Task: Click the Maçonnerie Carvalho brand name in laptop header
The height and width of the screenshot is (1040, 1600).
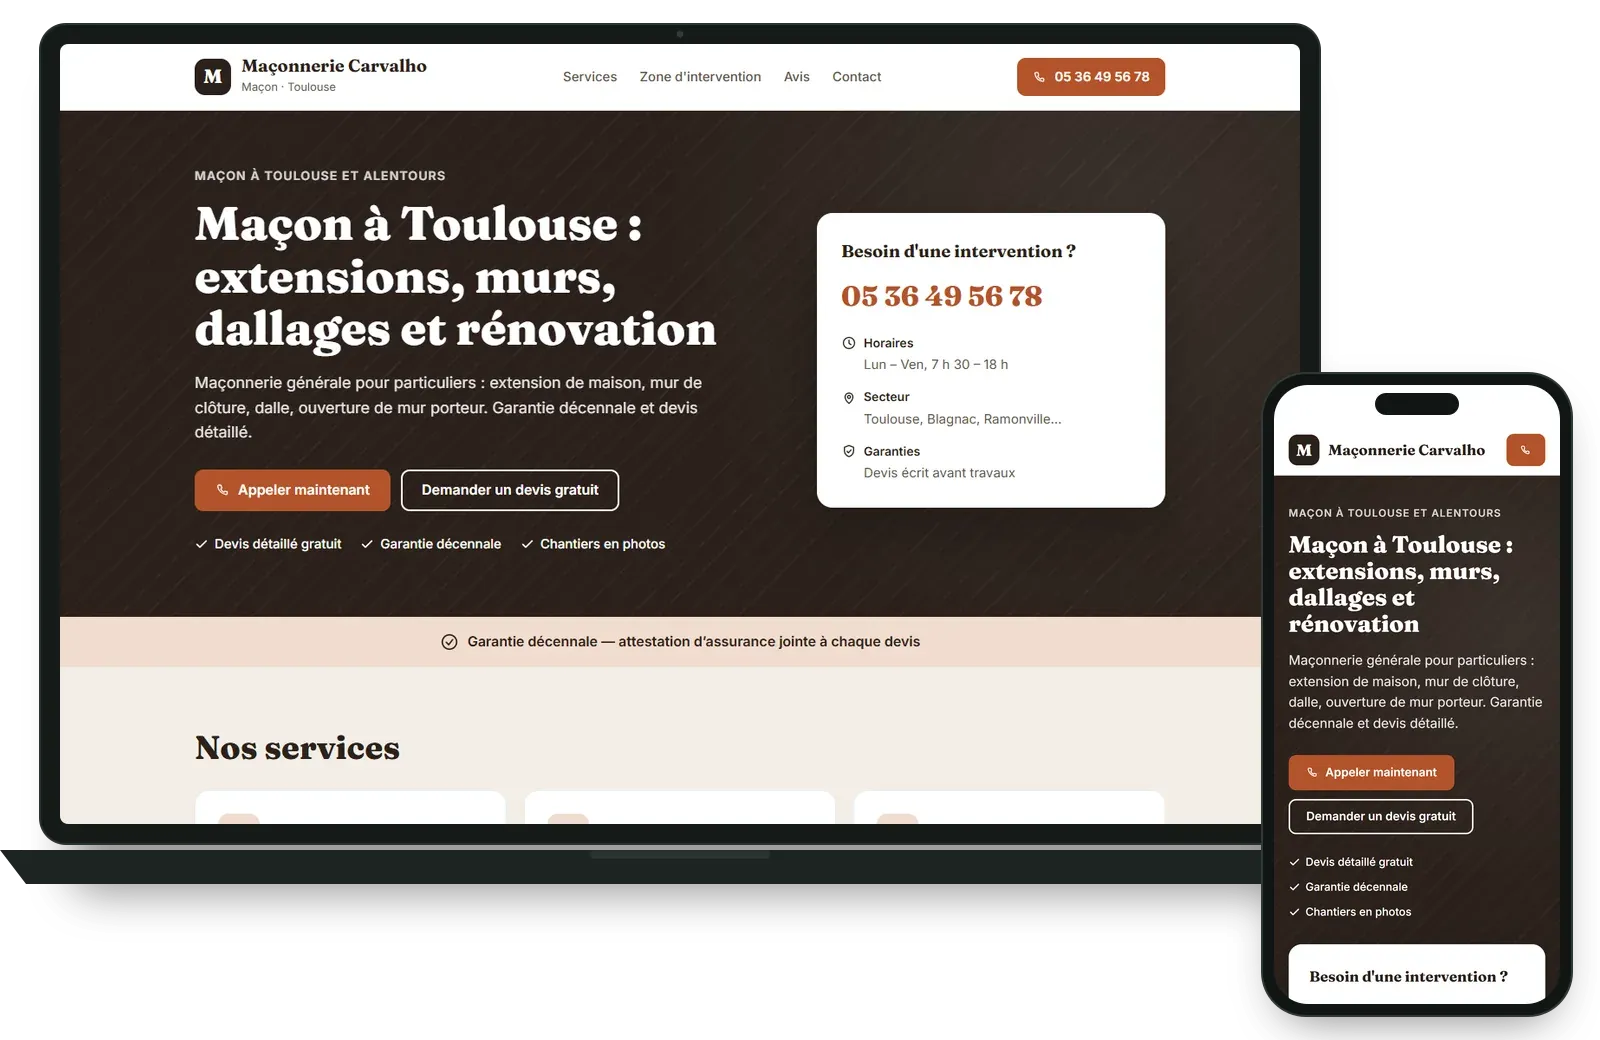Action: [x=334, y=66]
